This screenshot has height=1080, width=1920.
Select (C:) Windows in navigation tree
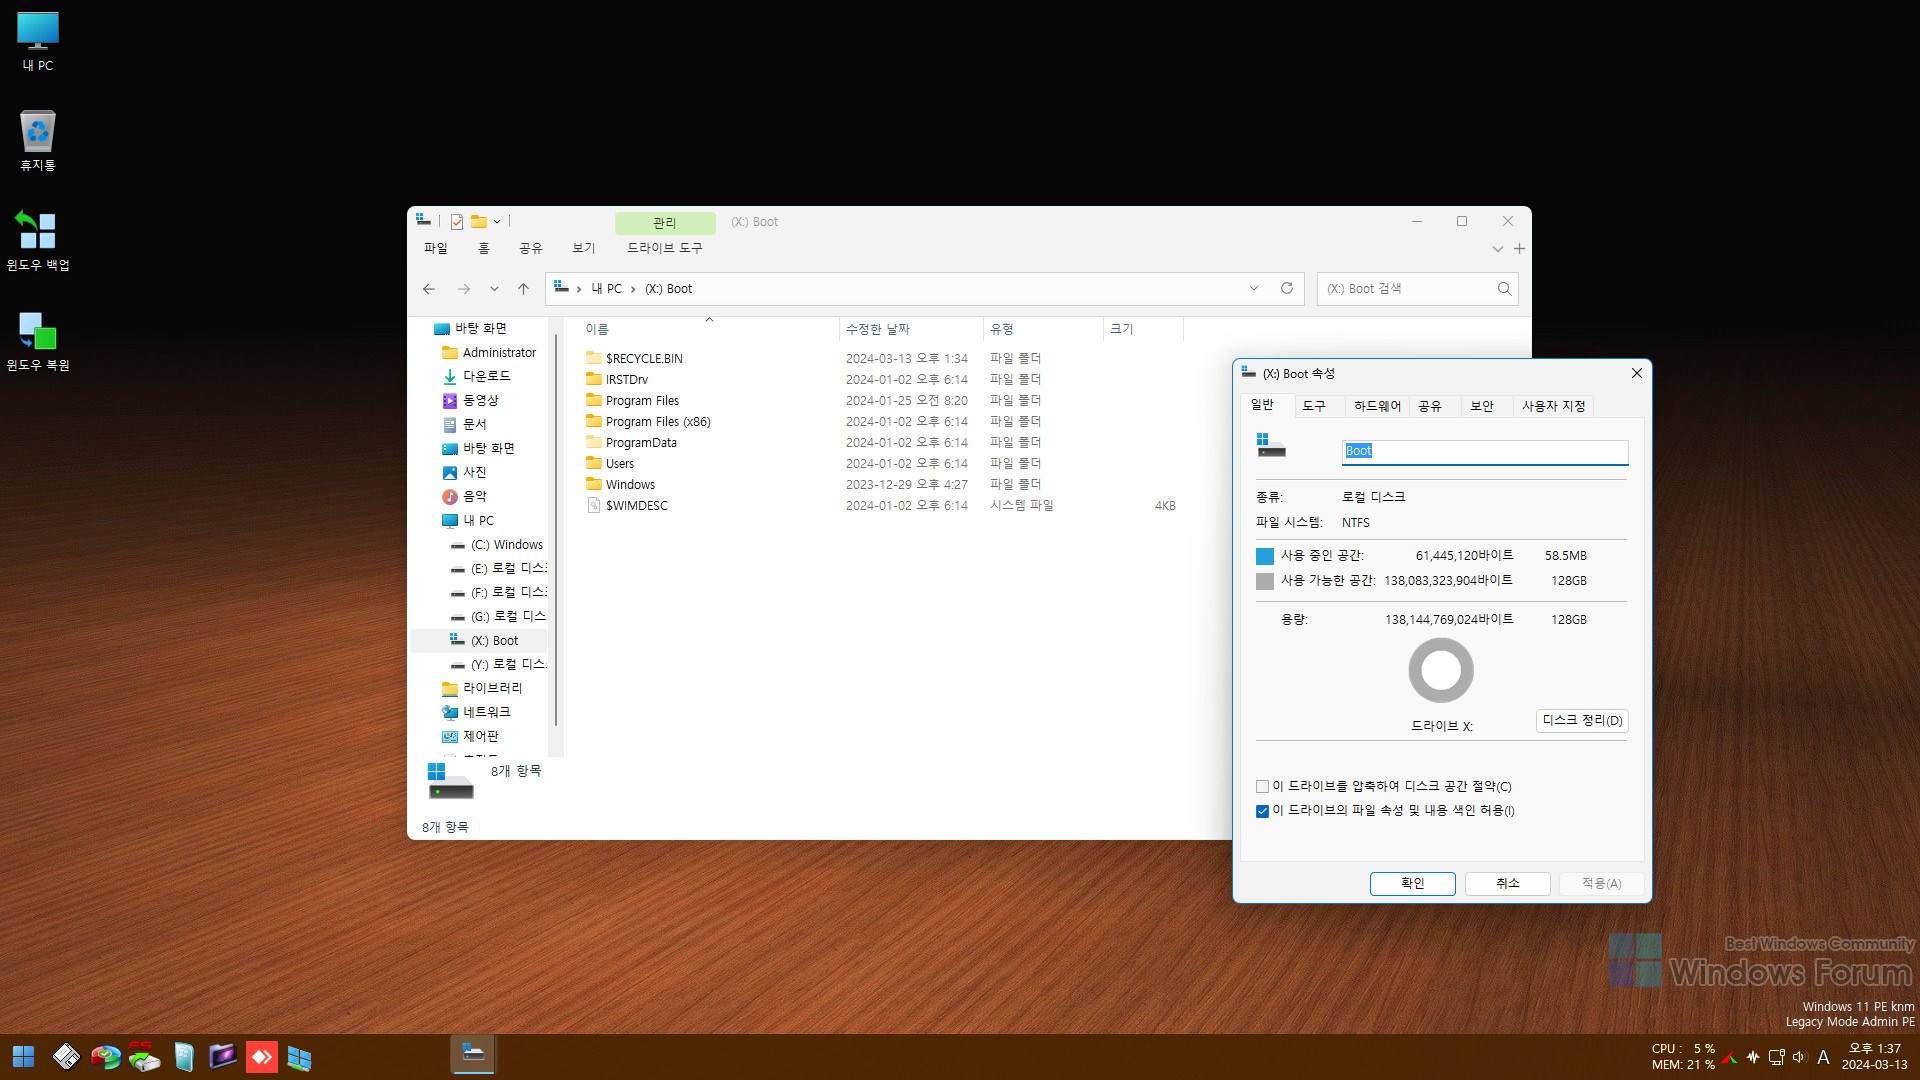pyautogui.click(x=497, y=545)
